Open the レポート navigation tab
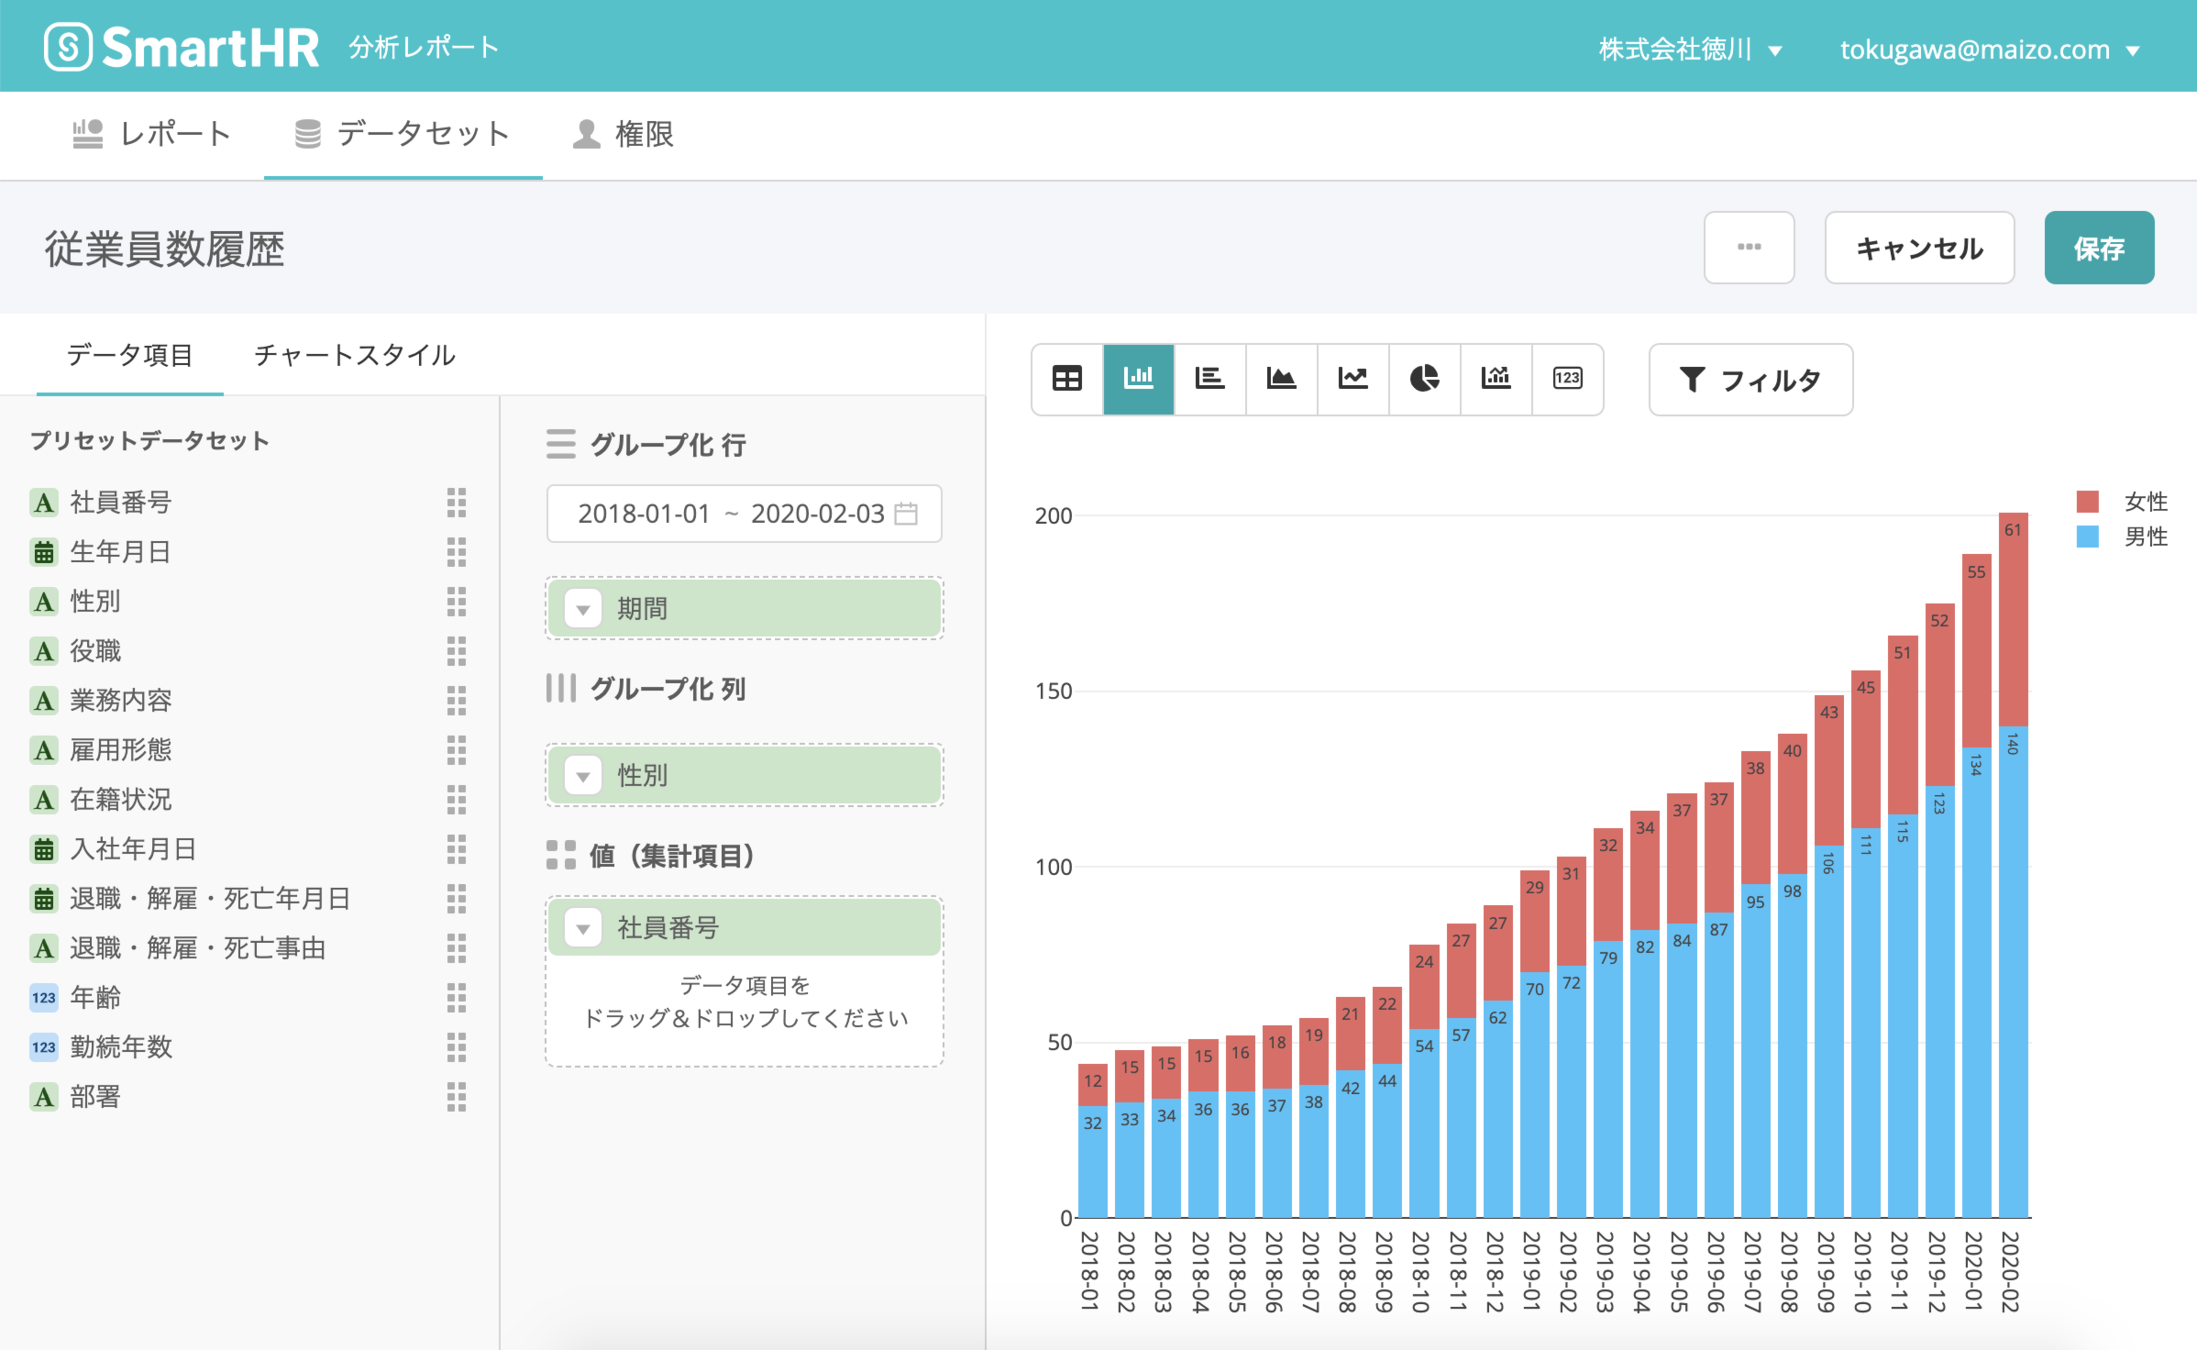The image size is (2197, 1350). pyautogui.click(x=152, y=134)
